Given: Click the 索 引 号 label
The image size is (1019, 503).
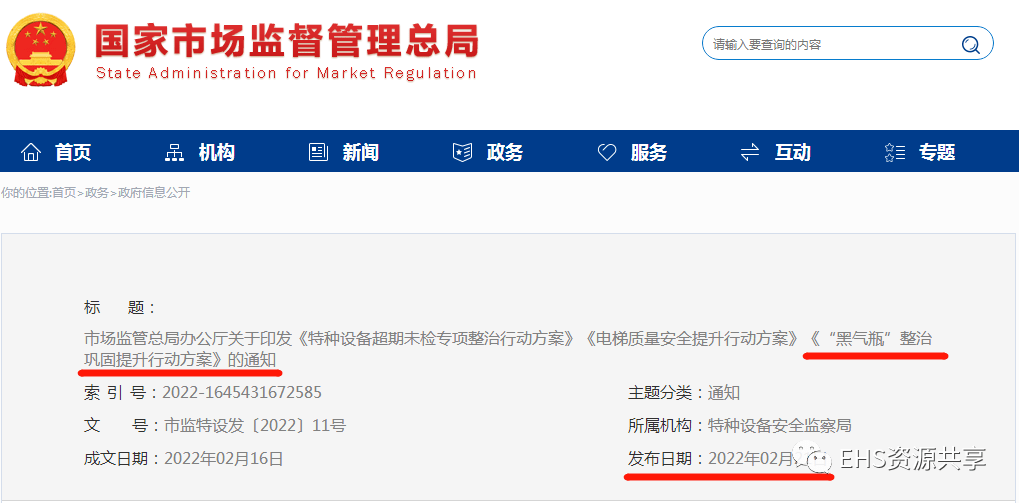Looking at the screenshot, I should click(120, 393).
